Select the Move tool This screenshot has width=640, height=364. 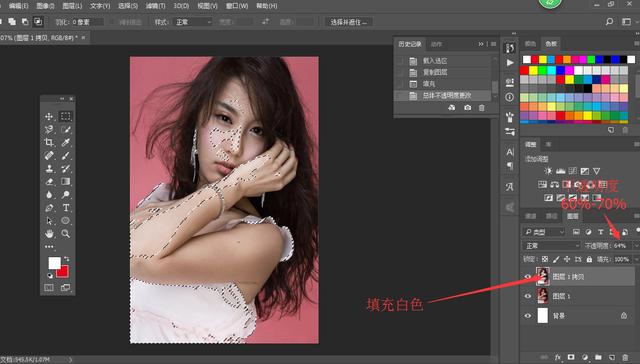[x=49, y=117]
